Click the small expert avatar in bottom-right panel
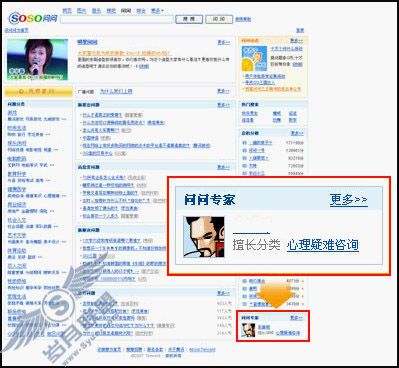The image size is (399, 368). point(248,330)
